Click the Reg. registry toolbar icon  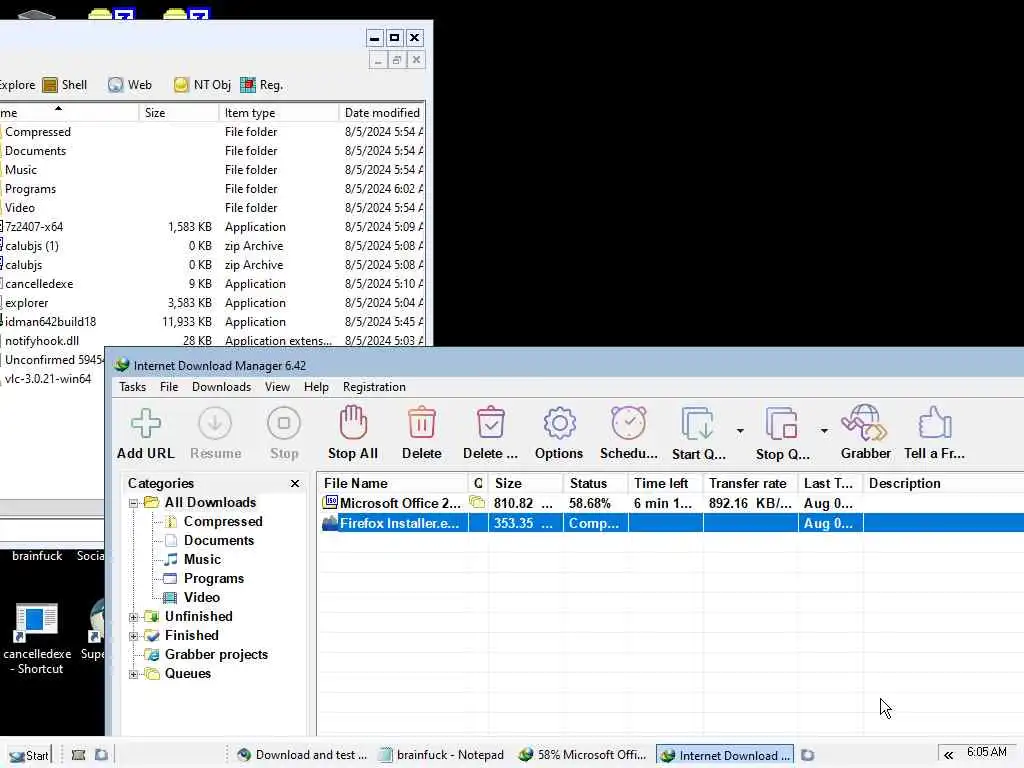click(261, 85)
